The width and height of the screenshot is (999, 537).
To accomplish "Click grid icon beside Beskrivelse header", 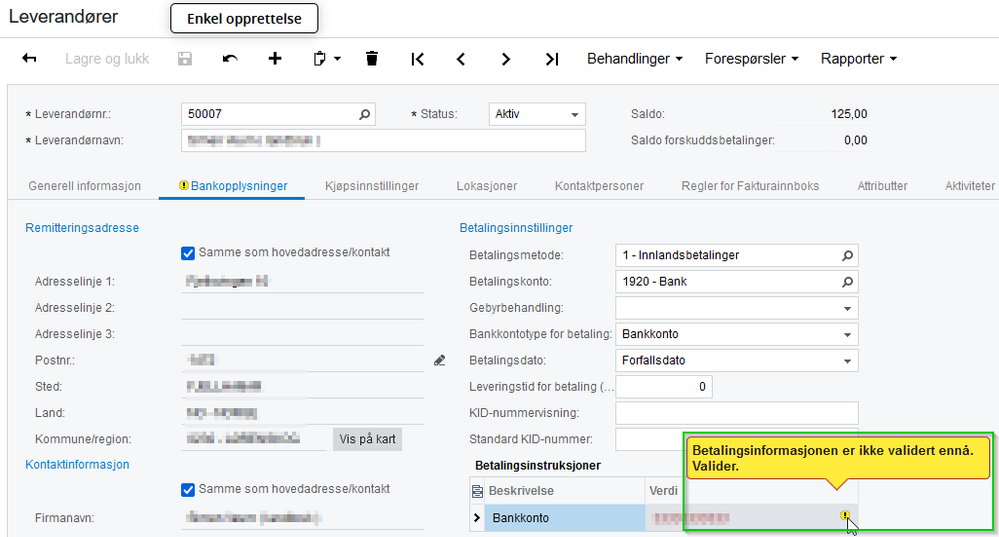I will tap(477, 491).
